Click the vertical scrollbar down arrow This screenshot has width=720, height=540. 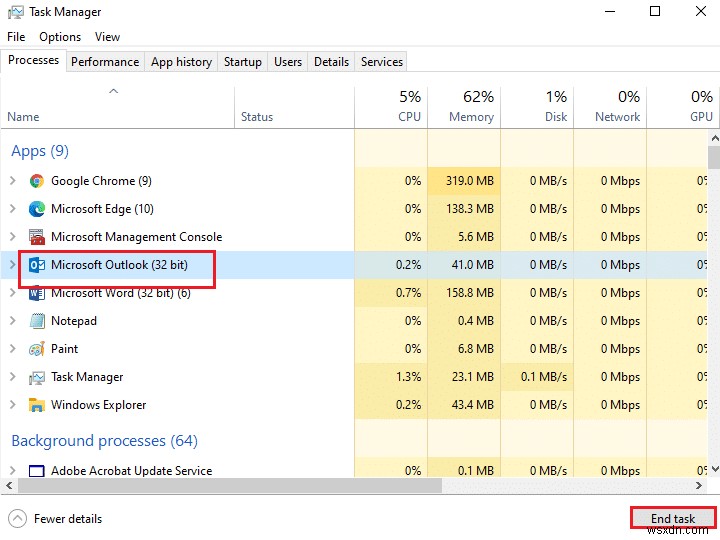coord(714,469)
